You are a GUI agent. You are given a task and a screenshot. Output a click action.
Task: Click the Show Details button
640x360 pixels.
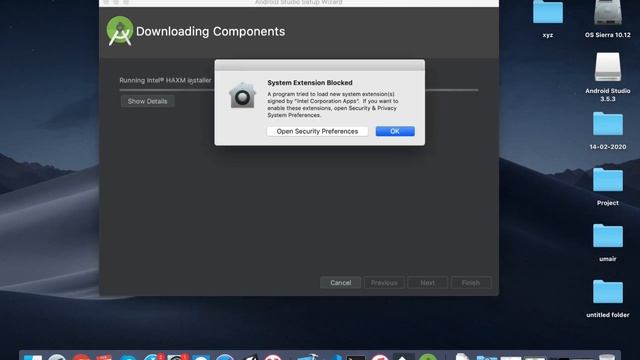[x=147, y=101]
